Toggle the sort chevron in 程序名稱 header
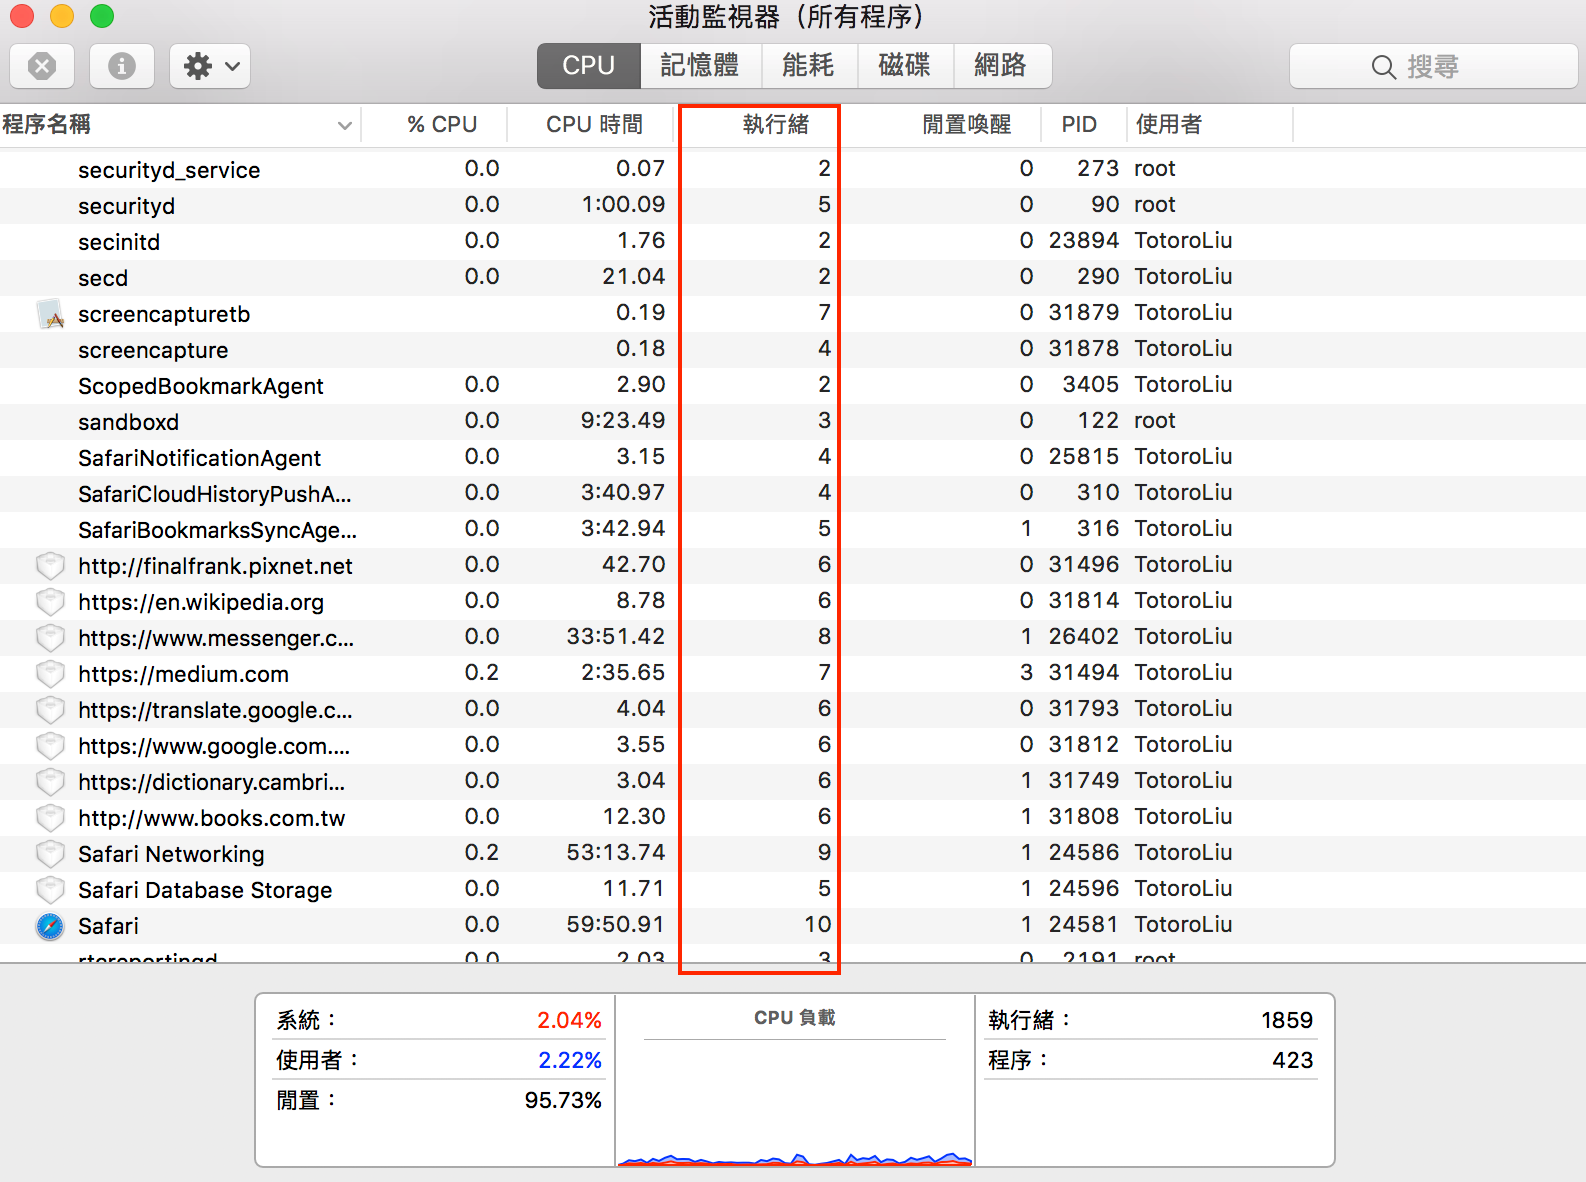The height and width of the screenshot is (1182, 1586). click(345, 125)
